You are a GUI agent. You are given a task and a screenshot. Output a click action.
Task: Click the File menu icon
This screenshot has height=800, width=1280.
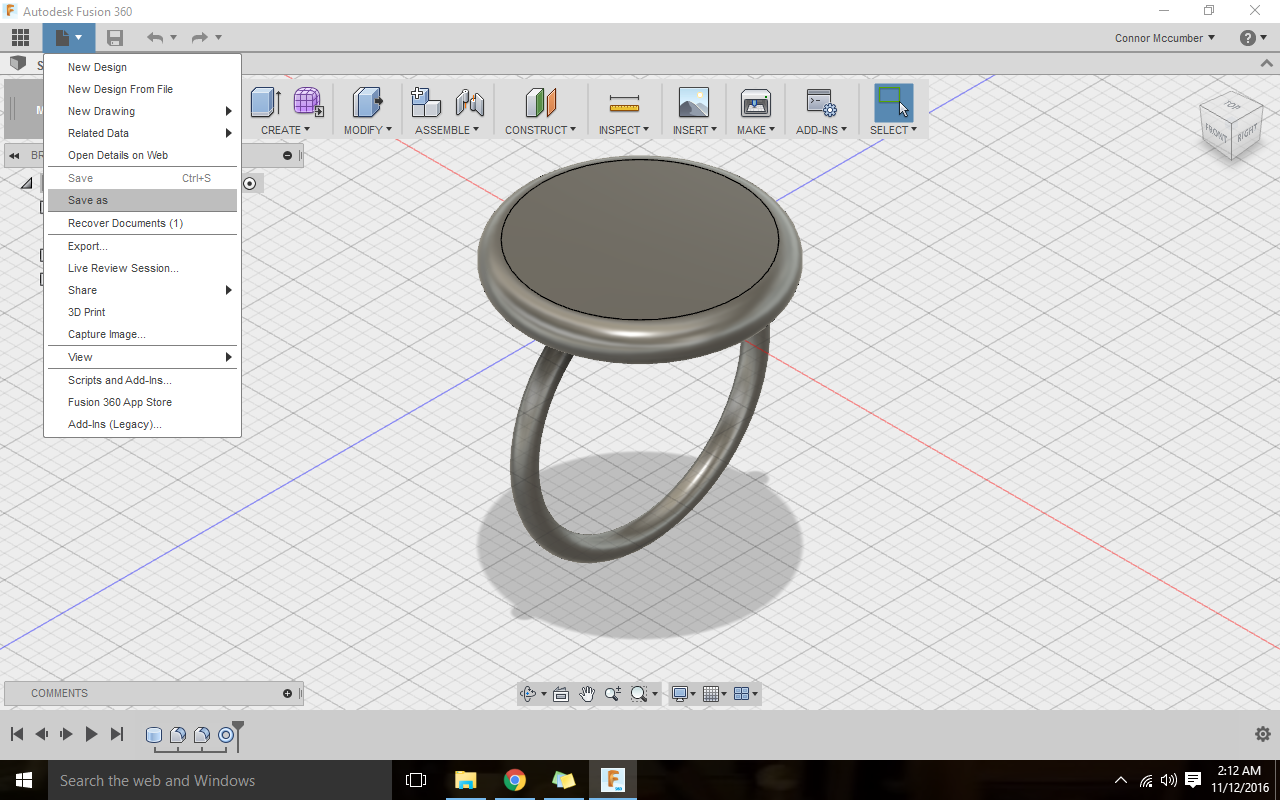(69, 38)
